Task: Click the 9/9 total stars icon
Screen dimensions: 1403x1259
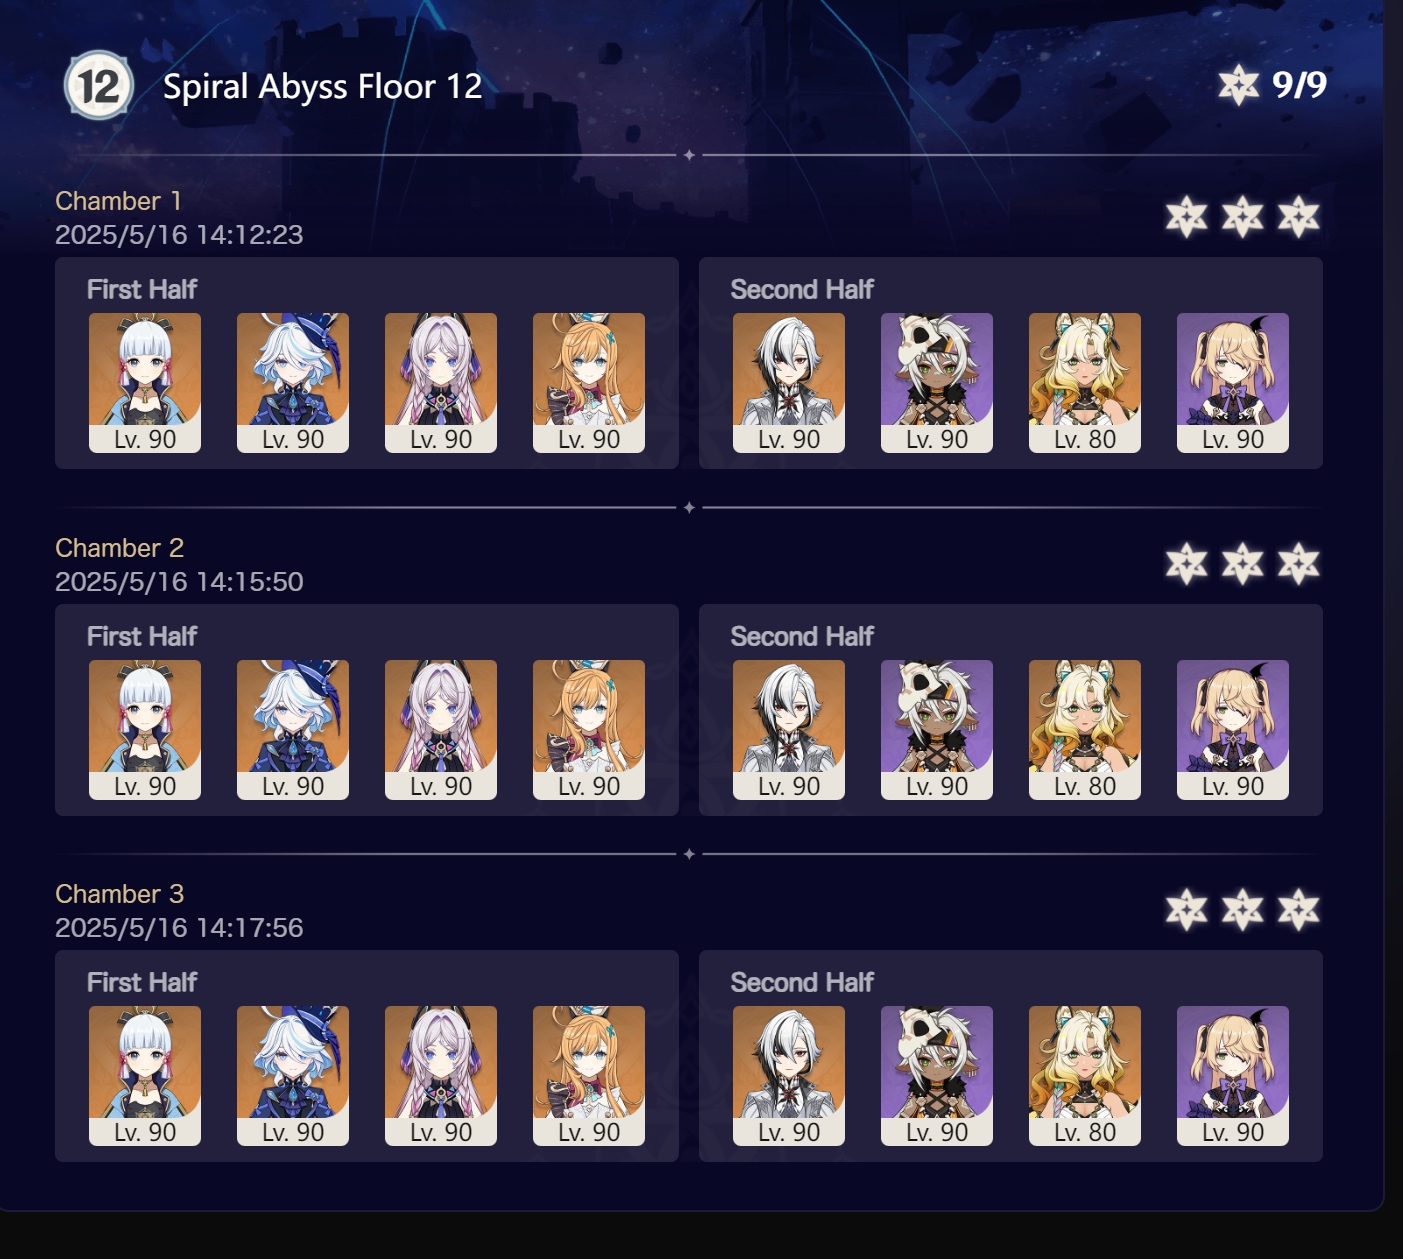Action: pos(1238,85)
